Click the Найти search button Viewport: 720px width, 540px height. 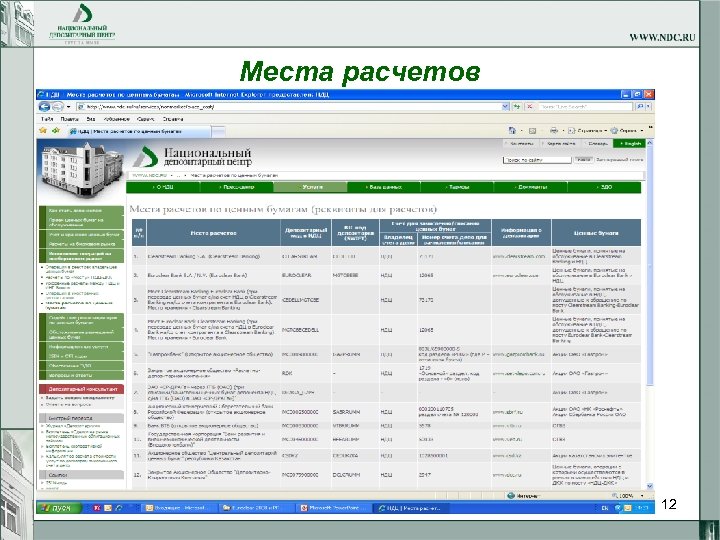click(x=584, y=160)
